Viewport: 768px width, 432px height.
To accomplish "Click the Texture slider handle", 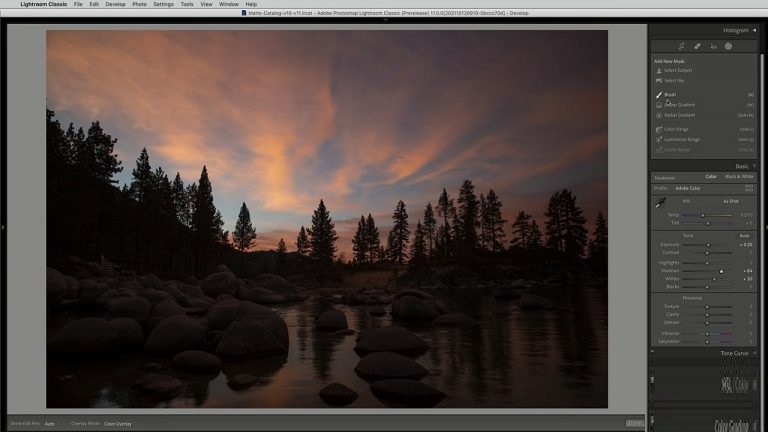I will (x=707, y=307).
